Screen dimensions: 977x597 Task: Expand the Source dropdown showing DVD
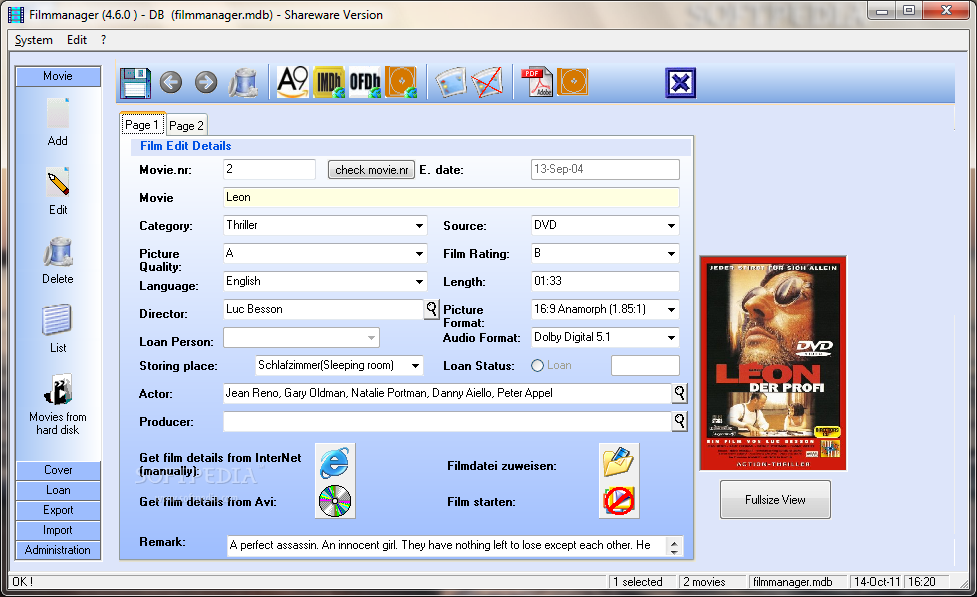[x=671, y=226]
